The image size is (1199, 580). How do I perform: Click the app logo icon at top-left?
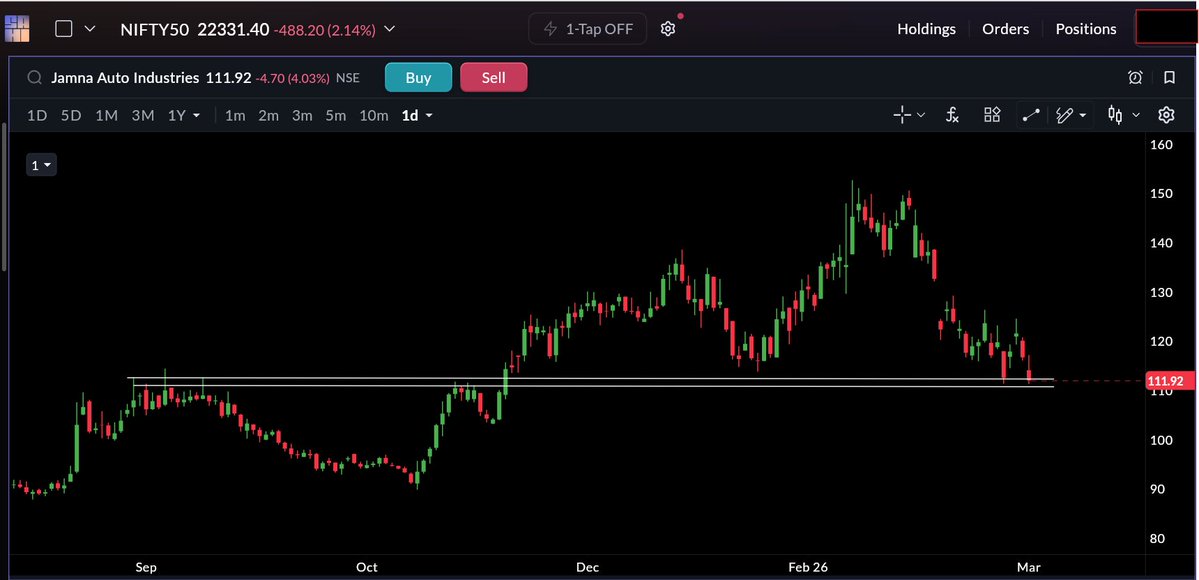click(17, 28)
